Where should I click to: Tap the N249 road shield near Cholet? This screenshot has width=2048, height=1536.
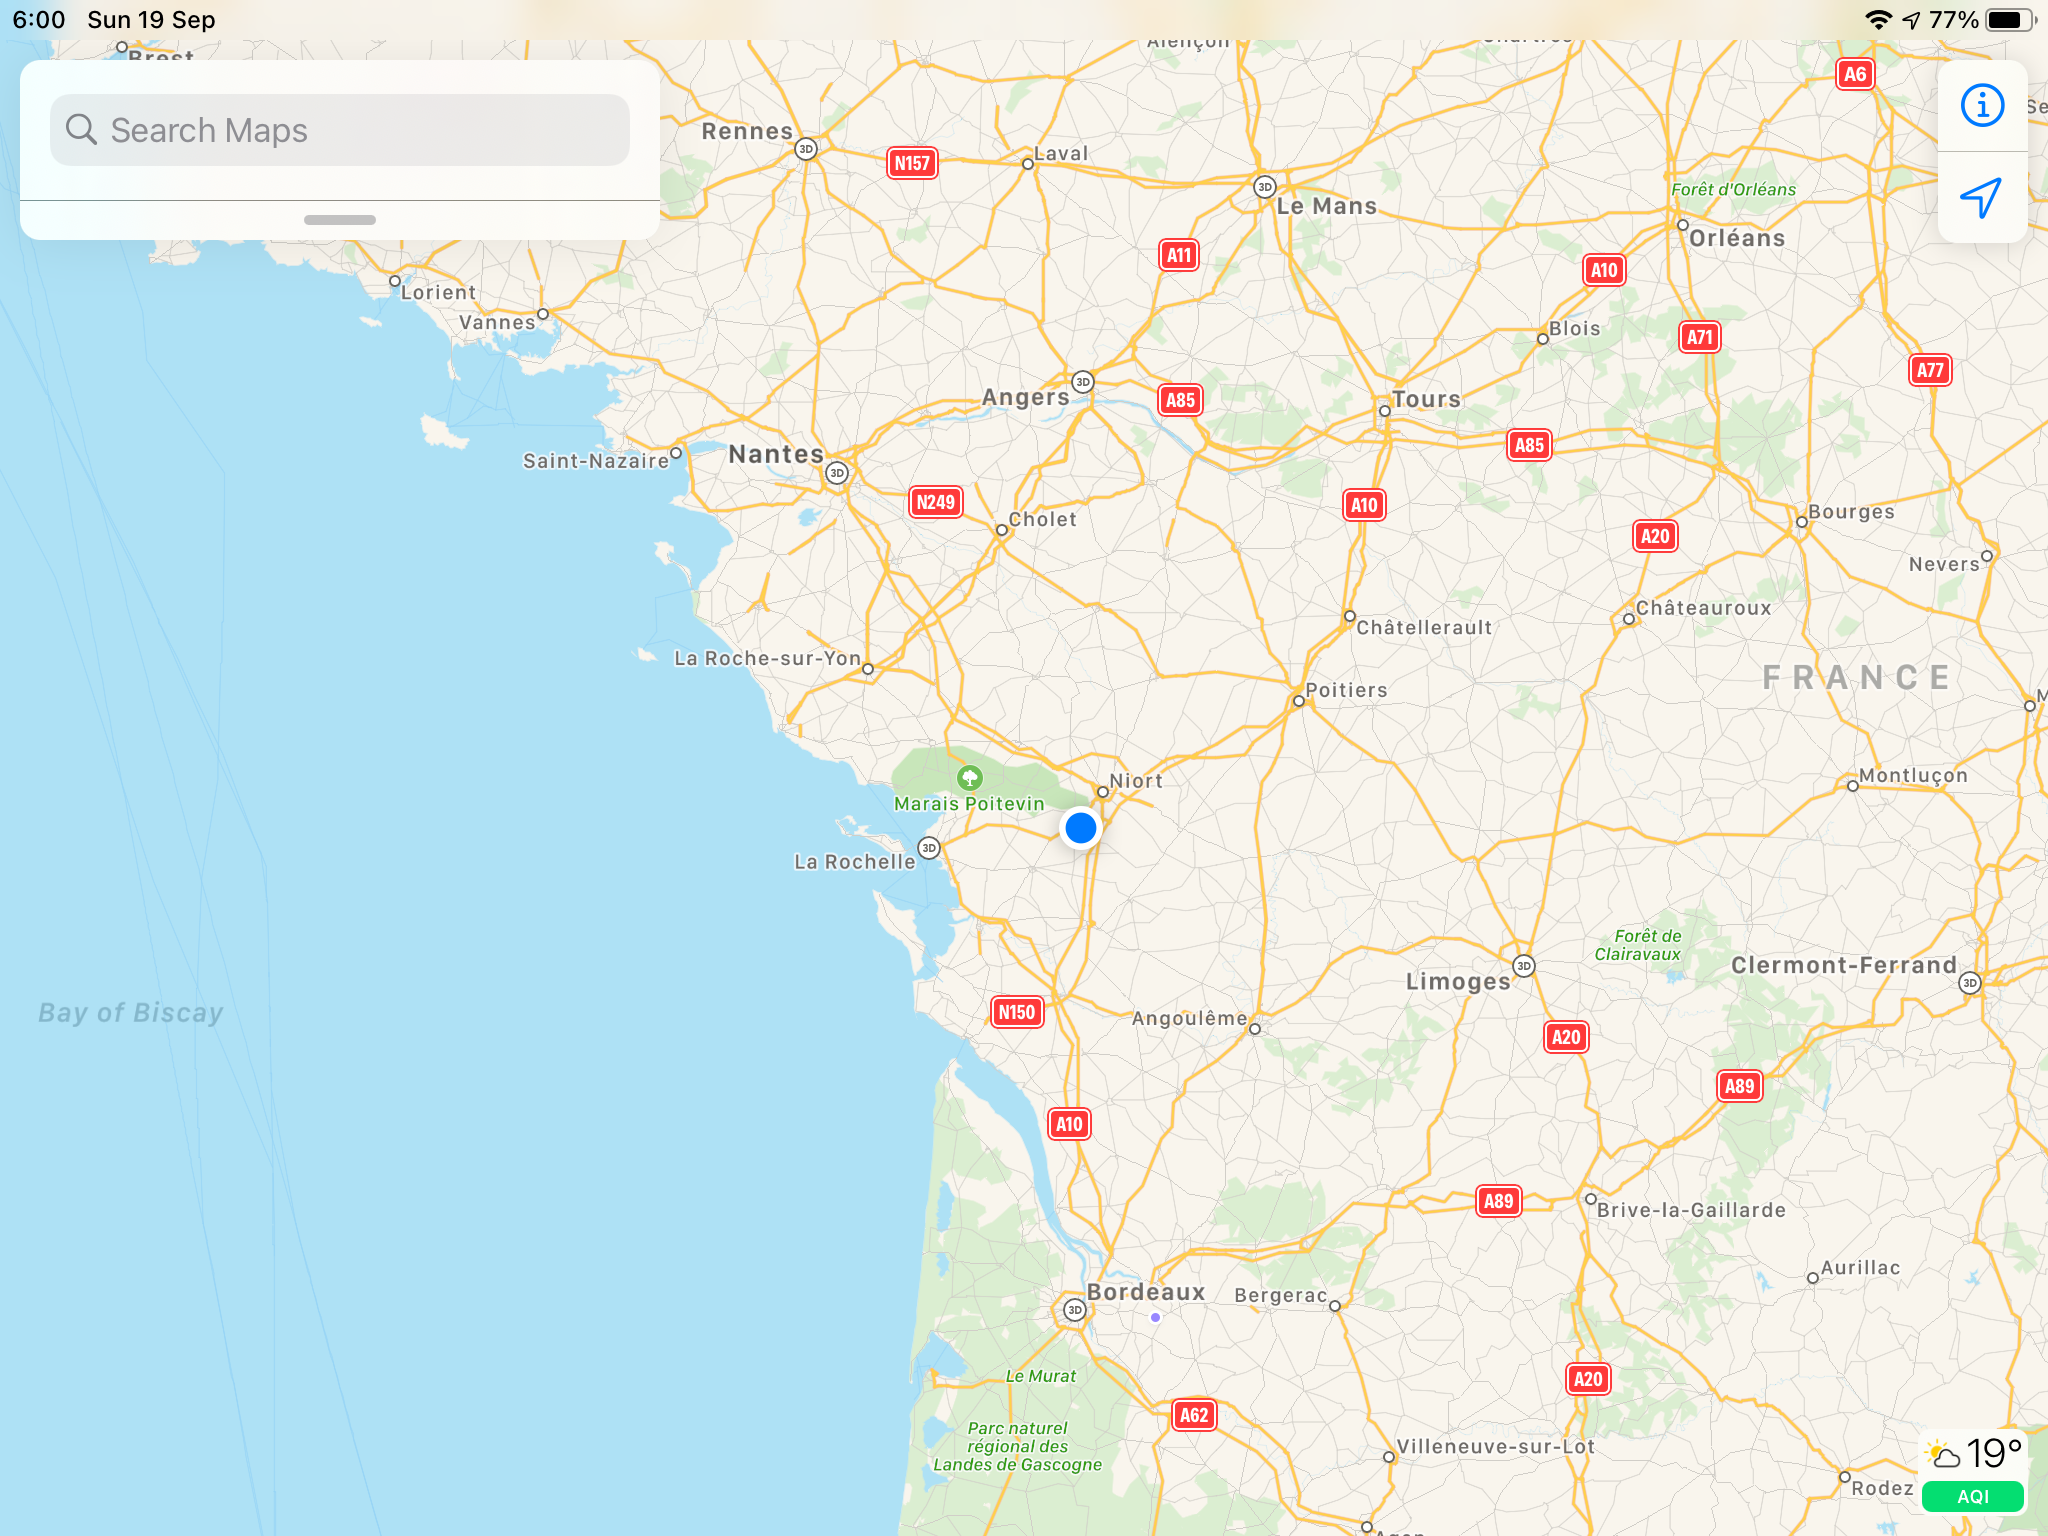click(x=936, y=502)
